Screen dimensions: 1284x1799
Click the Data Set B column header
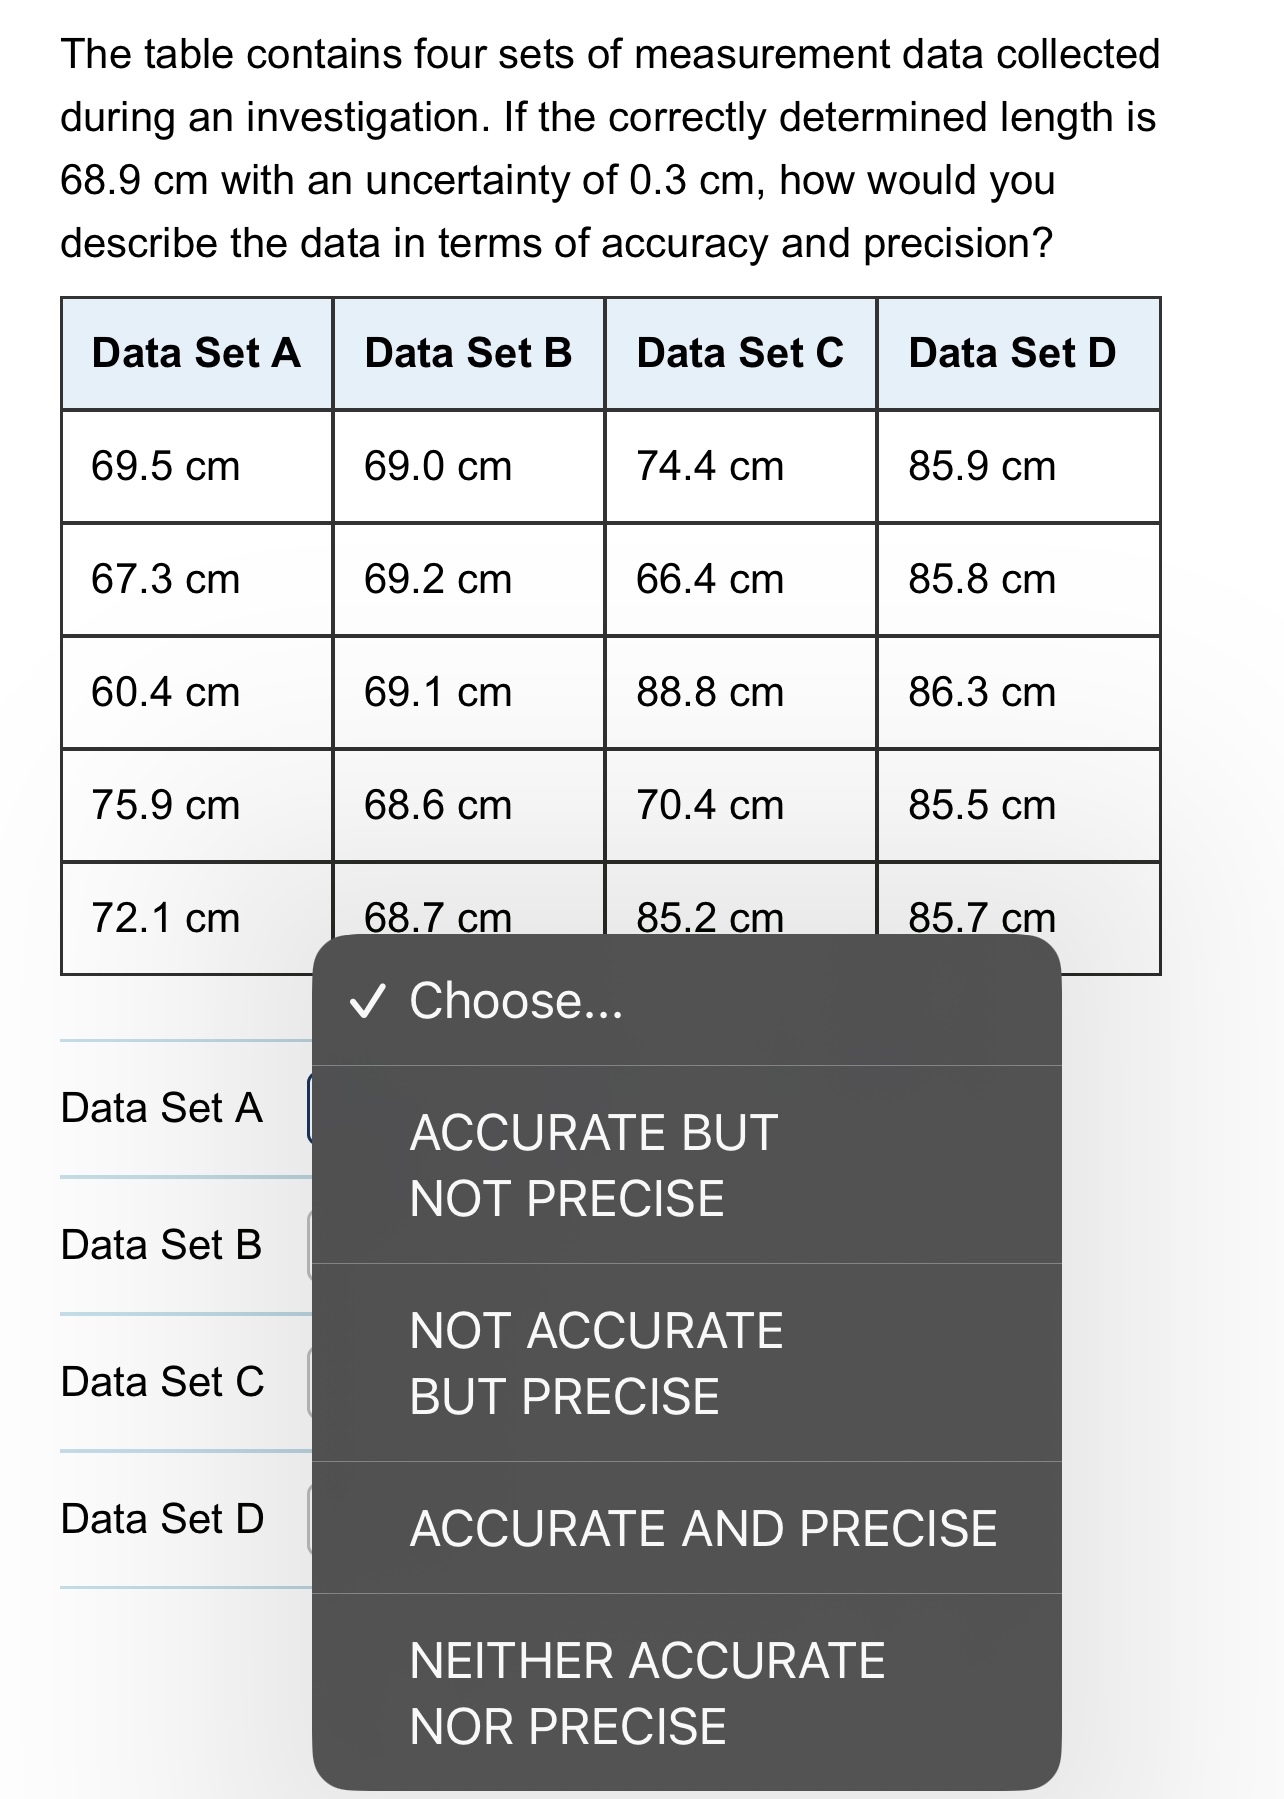pyautogui.click(x=469, y=352)
